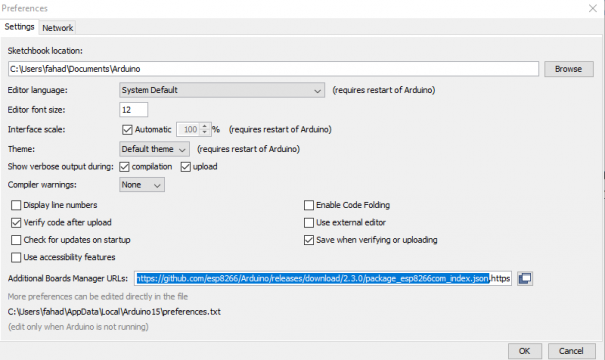Select the Settings tab
The image size is (605, 360).
tap(19, 27)
